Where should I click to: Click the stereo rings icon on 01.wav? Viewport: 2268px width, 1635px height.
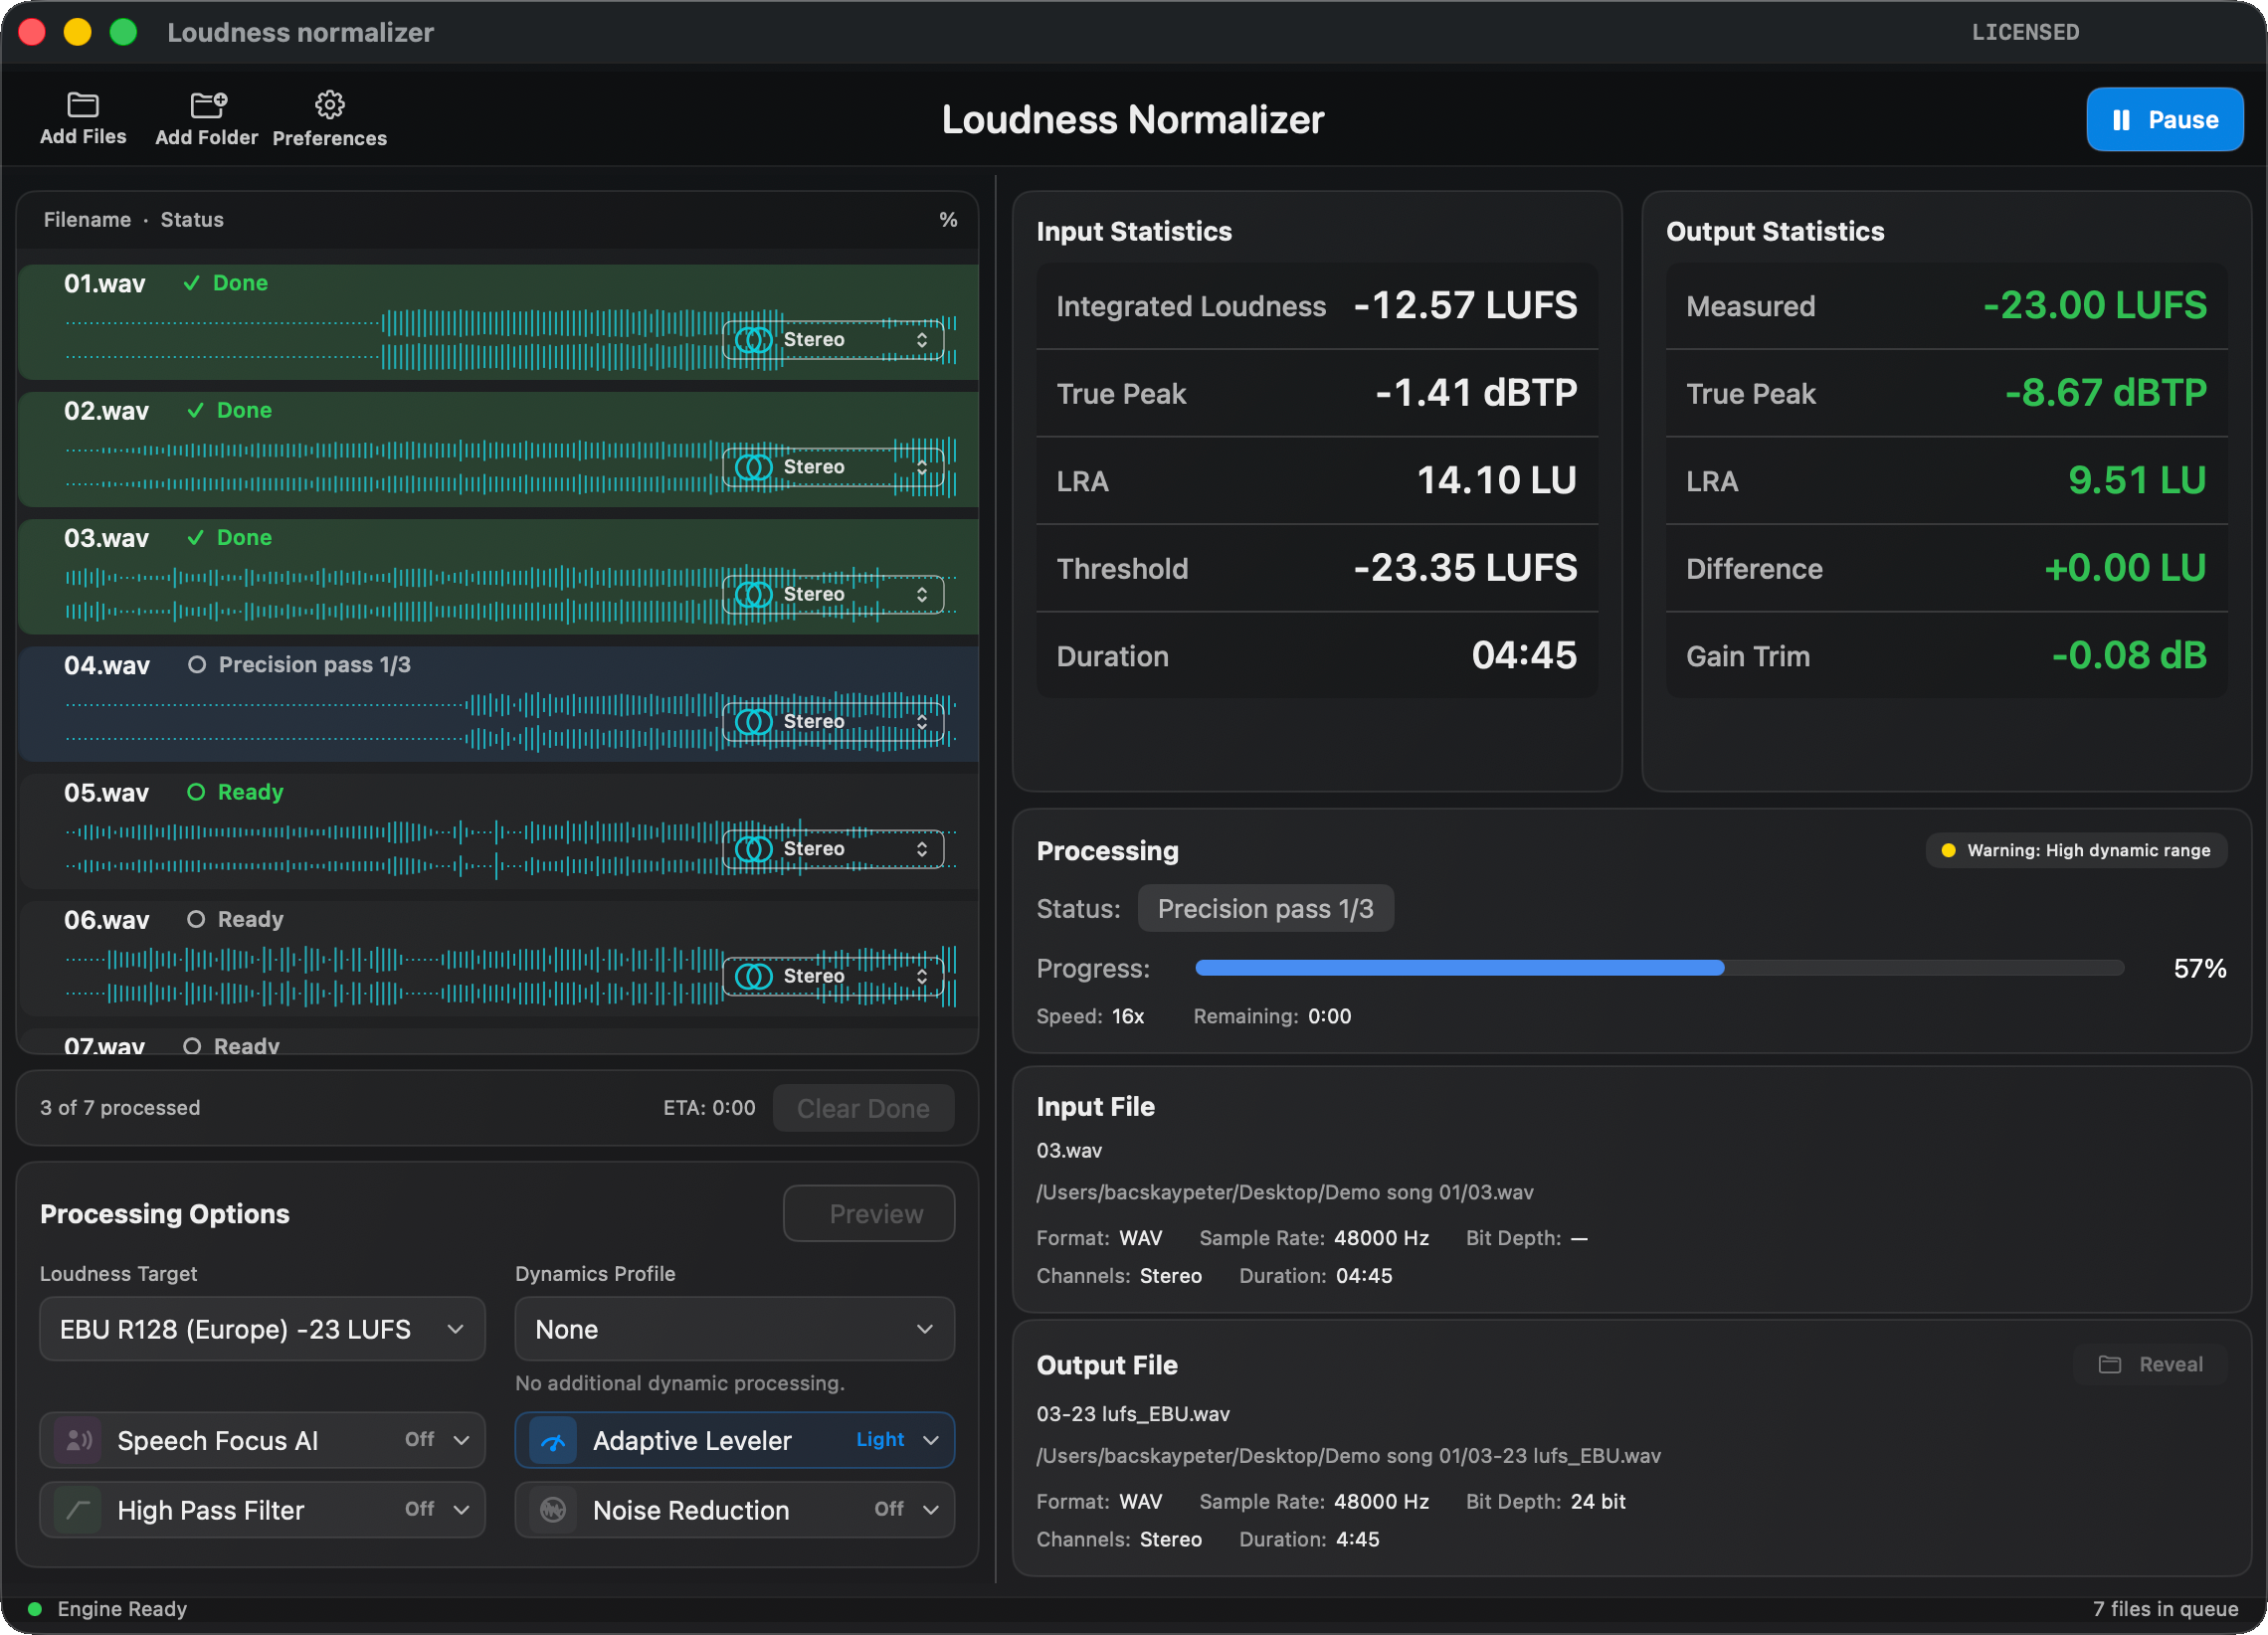[754, 340]
